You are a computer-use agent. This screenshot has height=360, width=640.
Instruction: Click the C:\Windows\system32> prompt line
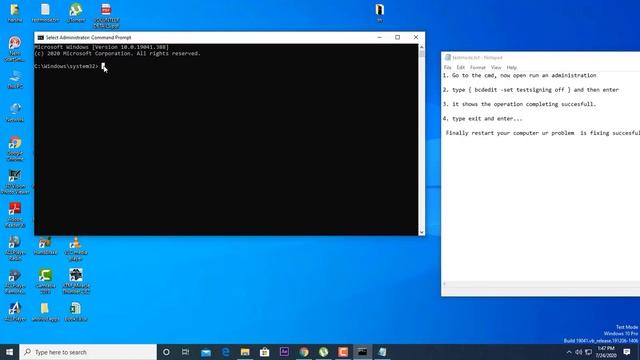pos(67,66)
